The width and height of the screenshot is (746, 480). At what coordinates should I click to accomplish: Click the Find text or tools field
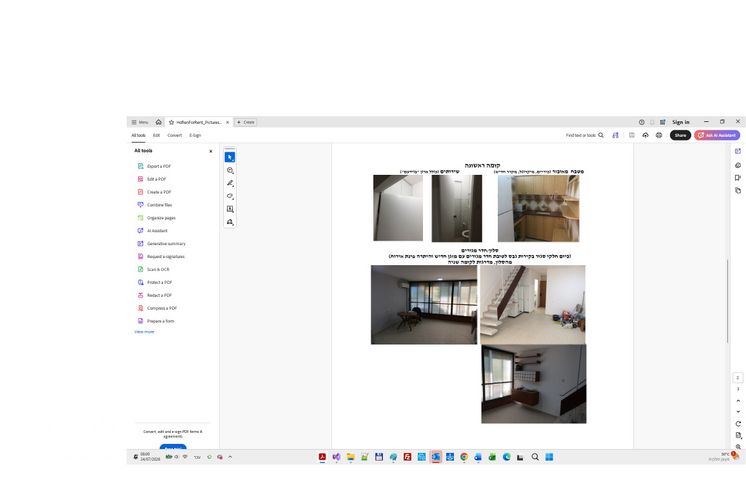pyautogui.click(x=584, y=135)
